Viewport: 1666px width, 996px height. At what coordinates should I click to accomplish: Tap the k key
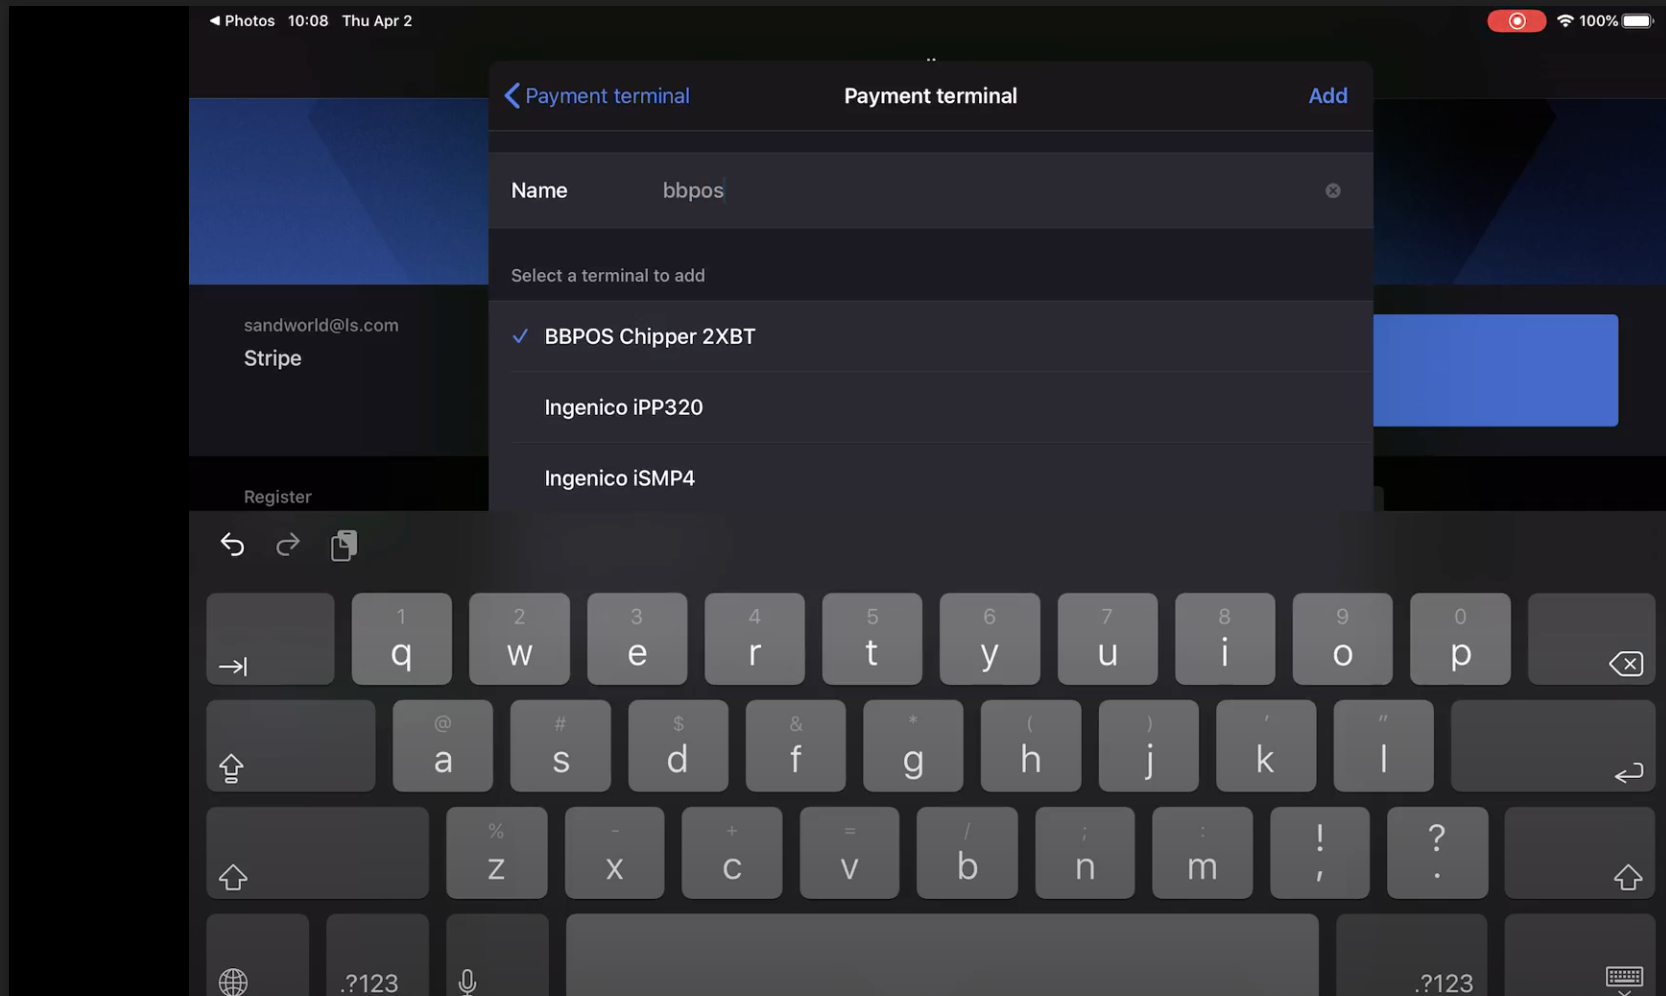click(x=1266, y=746)
